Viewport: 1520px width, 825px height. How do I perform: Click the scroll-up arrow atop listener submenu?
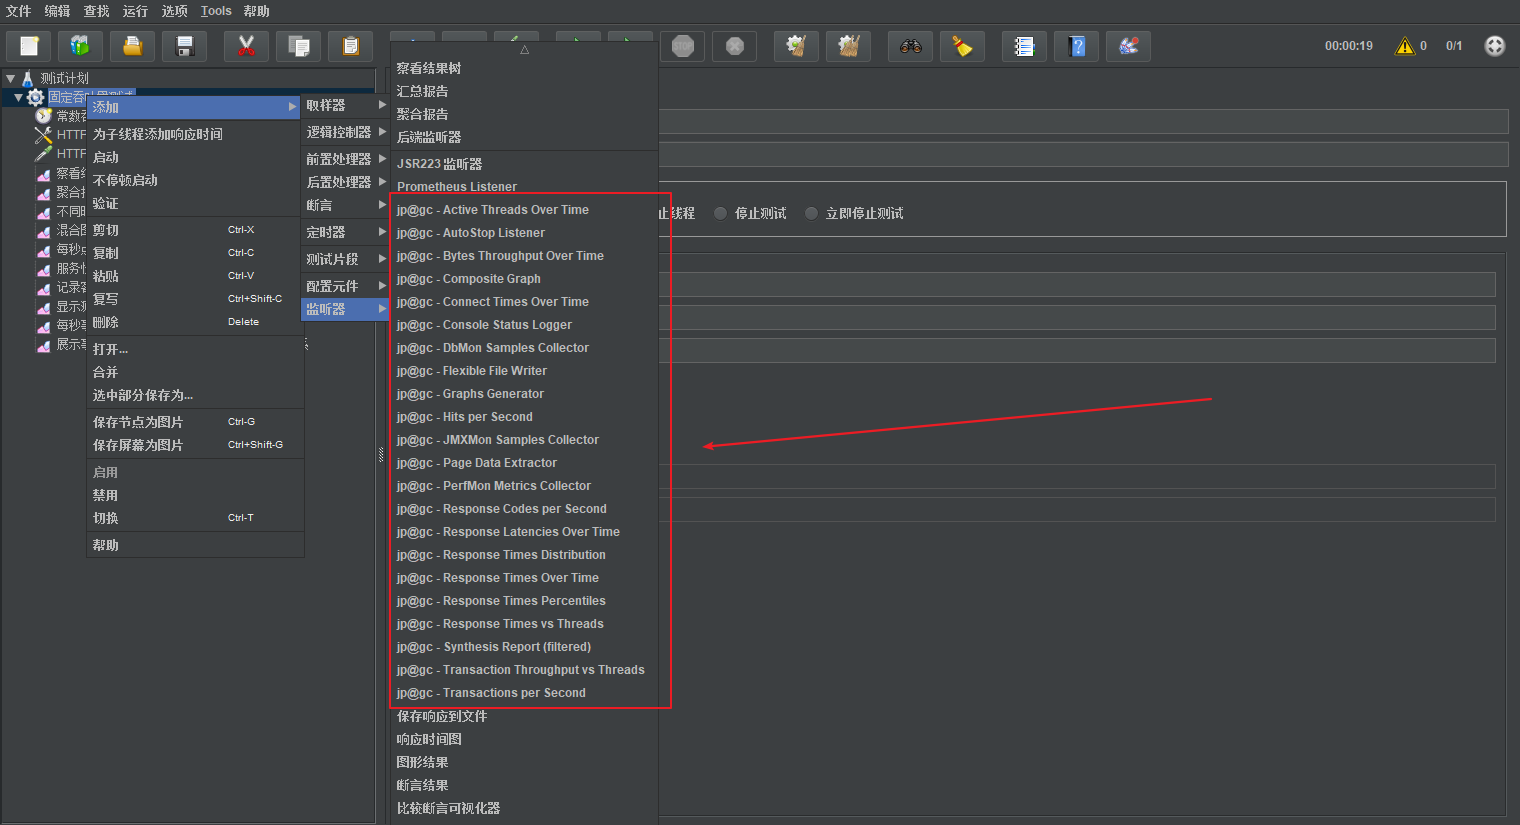click(x=524, y=49)
